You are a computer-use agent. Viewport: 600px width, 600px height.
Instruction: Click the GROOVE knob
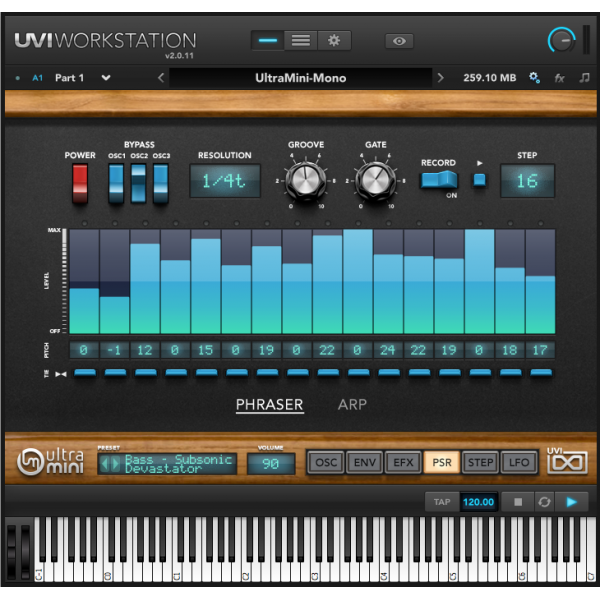[x=305, y=180]
